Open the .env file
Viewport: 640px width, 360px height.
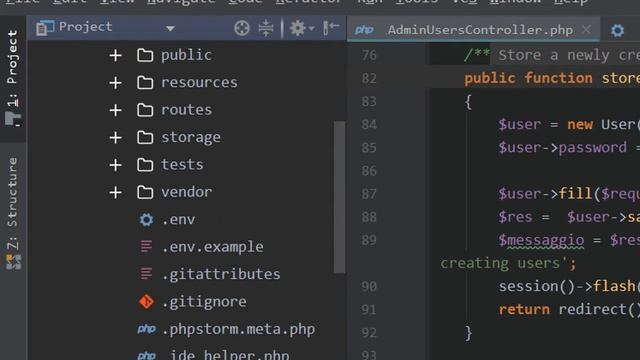click(x=178, y=220)
